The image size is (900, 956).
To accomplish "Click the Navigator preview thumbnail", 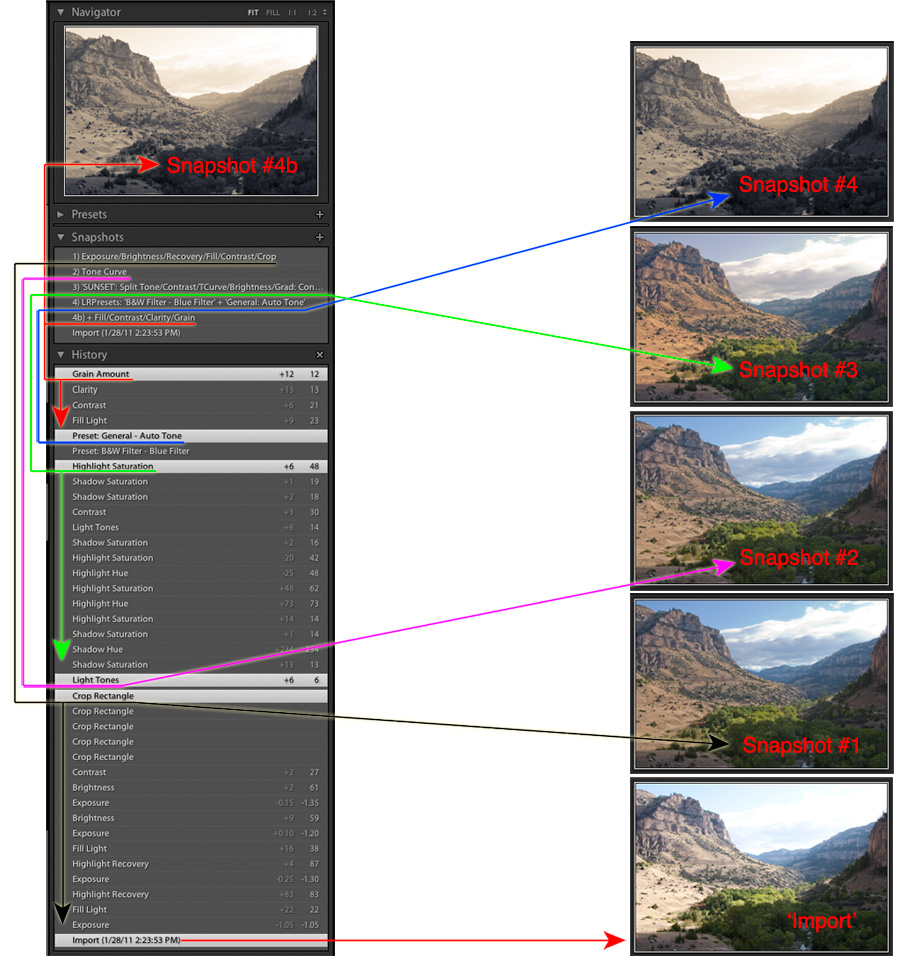I will point(190,108).
